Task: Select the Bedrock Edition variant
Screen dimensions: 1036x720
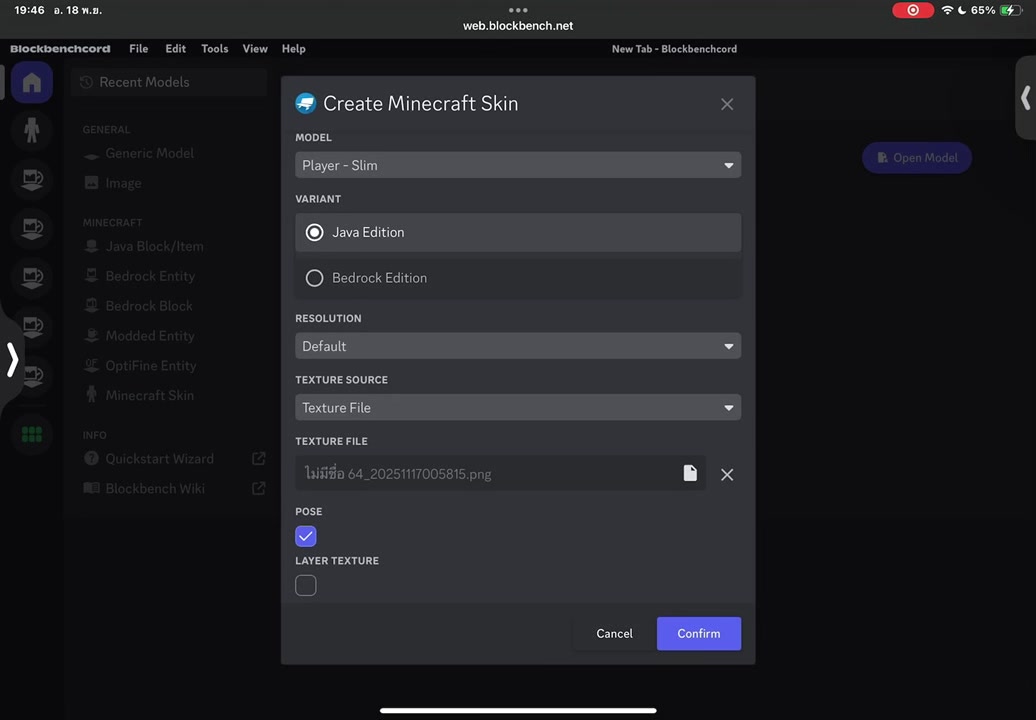Action: coord(518,278)
